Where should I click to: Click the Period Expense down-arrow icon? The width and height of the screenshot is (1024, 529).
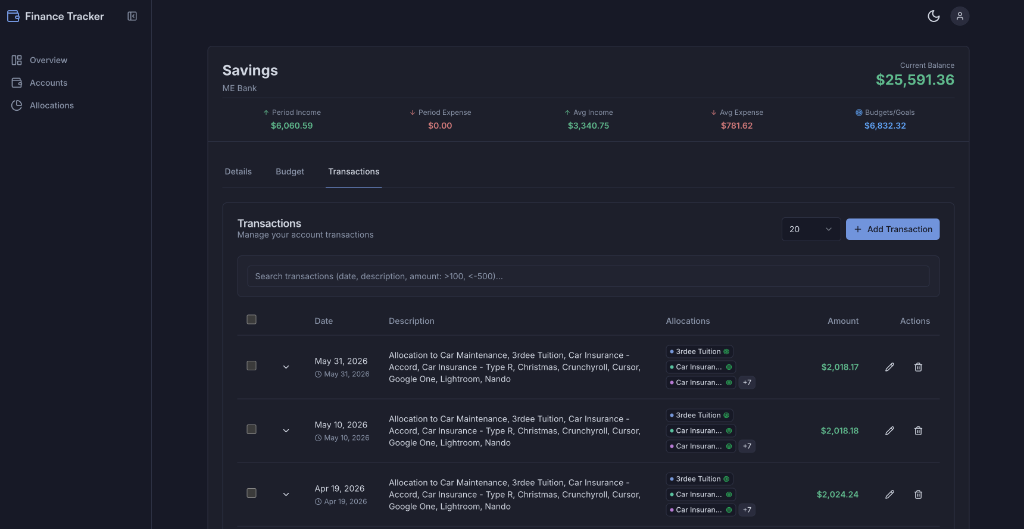pyautogui.click(x=412, y=112)
